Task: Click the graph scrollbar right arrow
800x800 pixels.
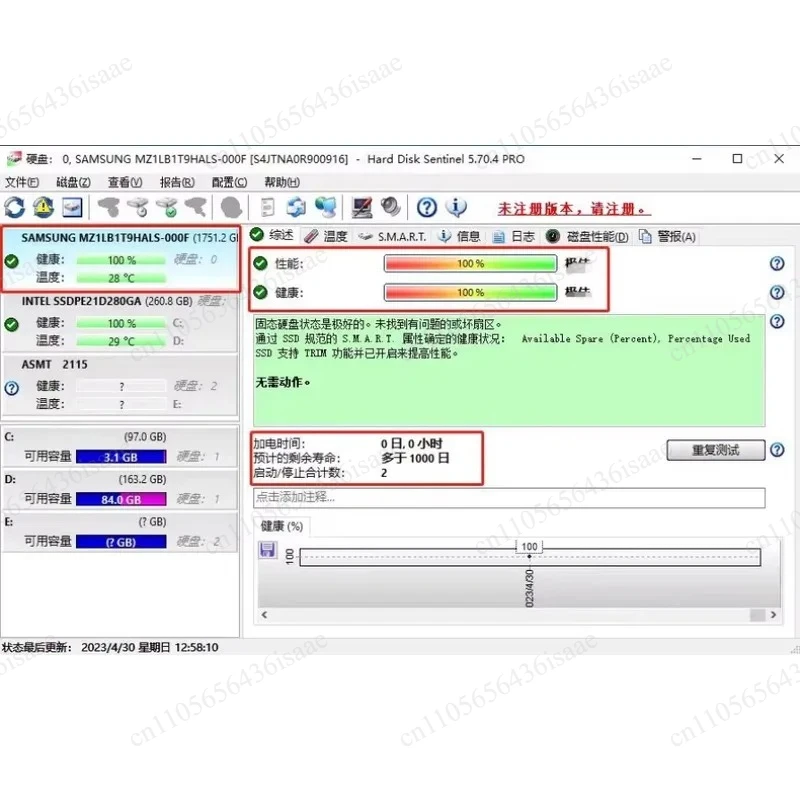Action: [x=773, y=615]
